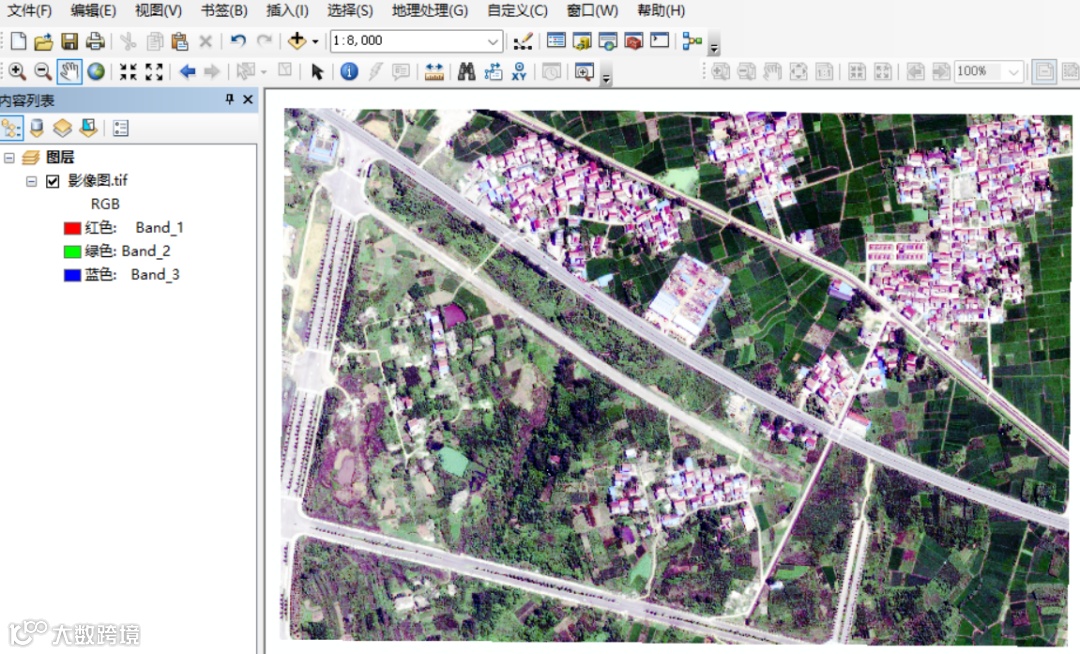
Task: Open the Go To XY tool
Action: point(519,71)
